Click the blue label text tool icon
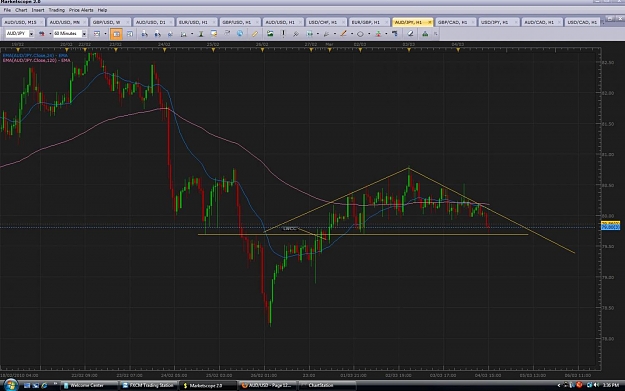The height and width of the screenshot is (391, 625). coord(395,33)
